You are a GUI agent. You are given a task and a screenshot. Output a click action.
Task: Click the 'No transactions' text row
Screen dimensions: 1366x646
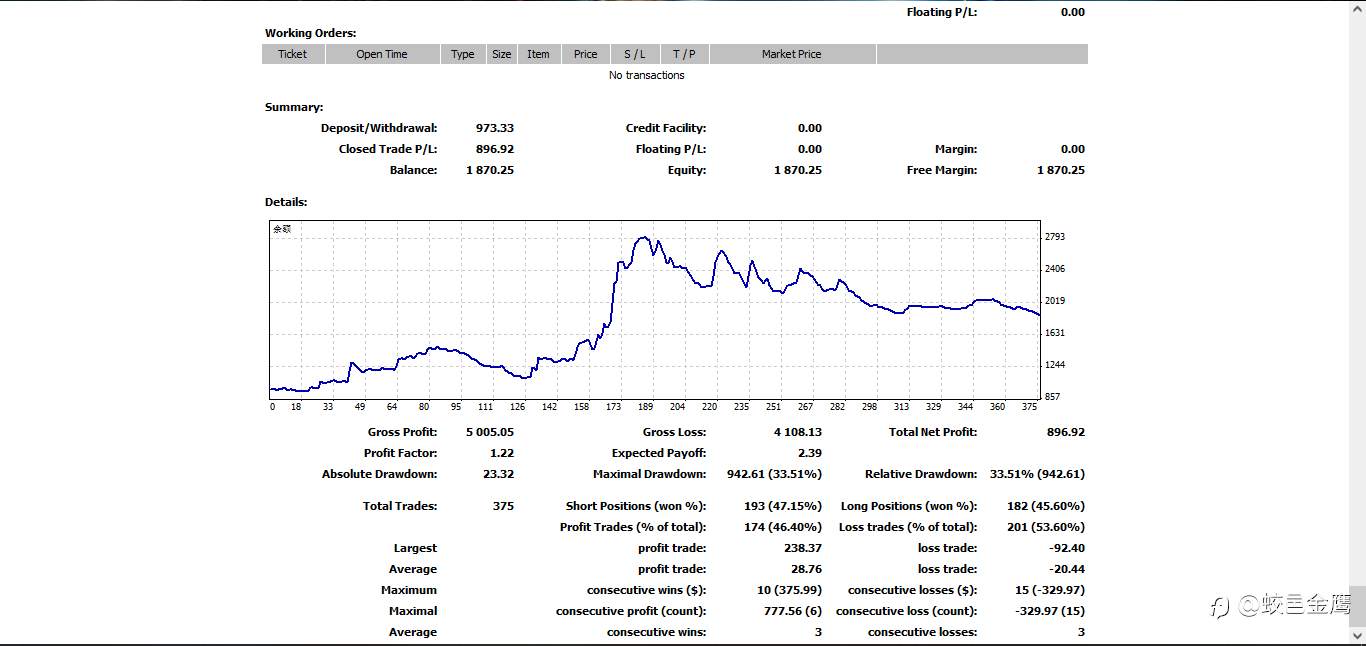click(x=647, y=75)
